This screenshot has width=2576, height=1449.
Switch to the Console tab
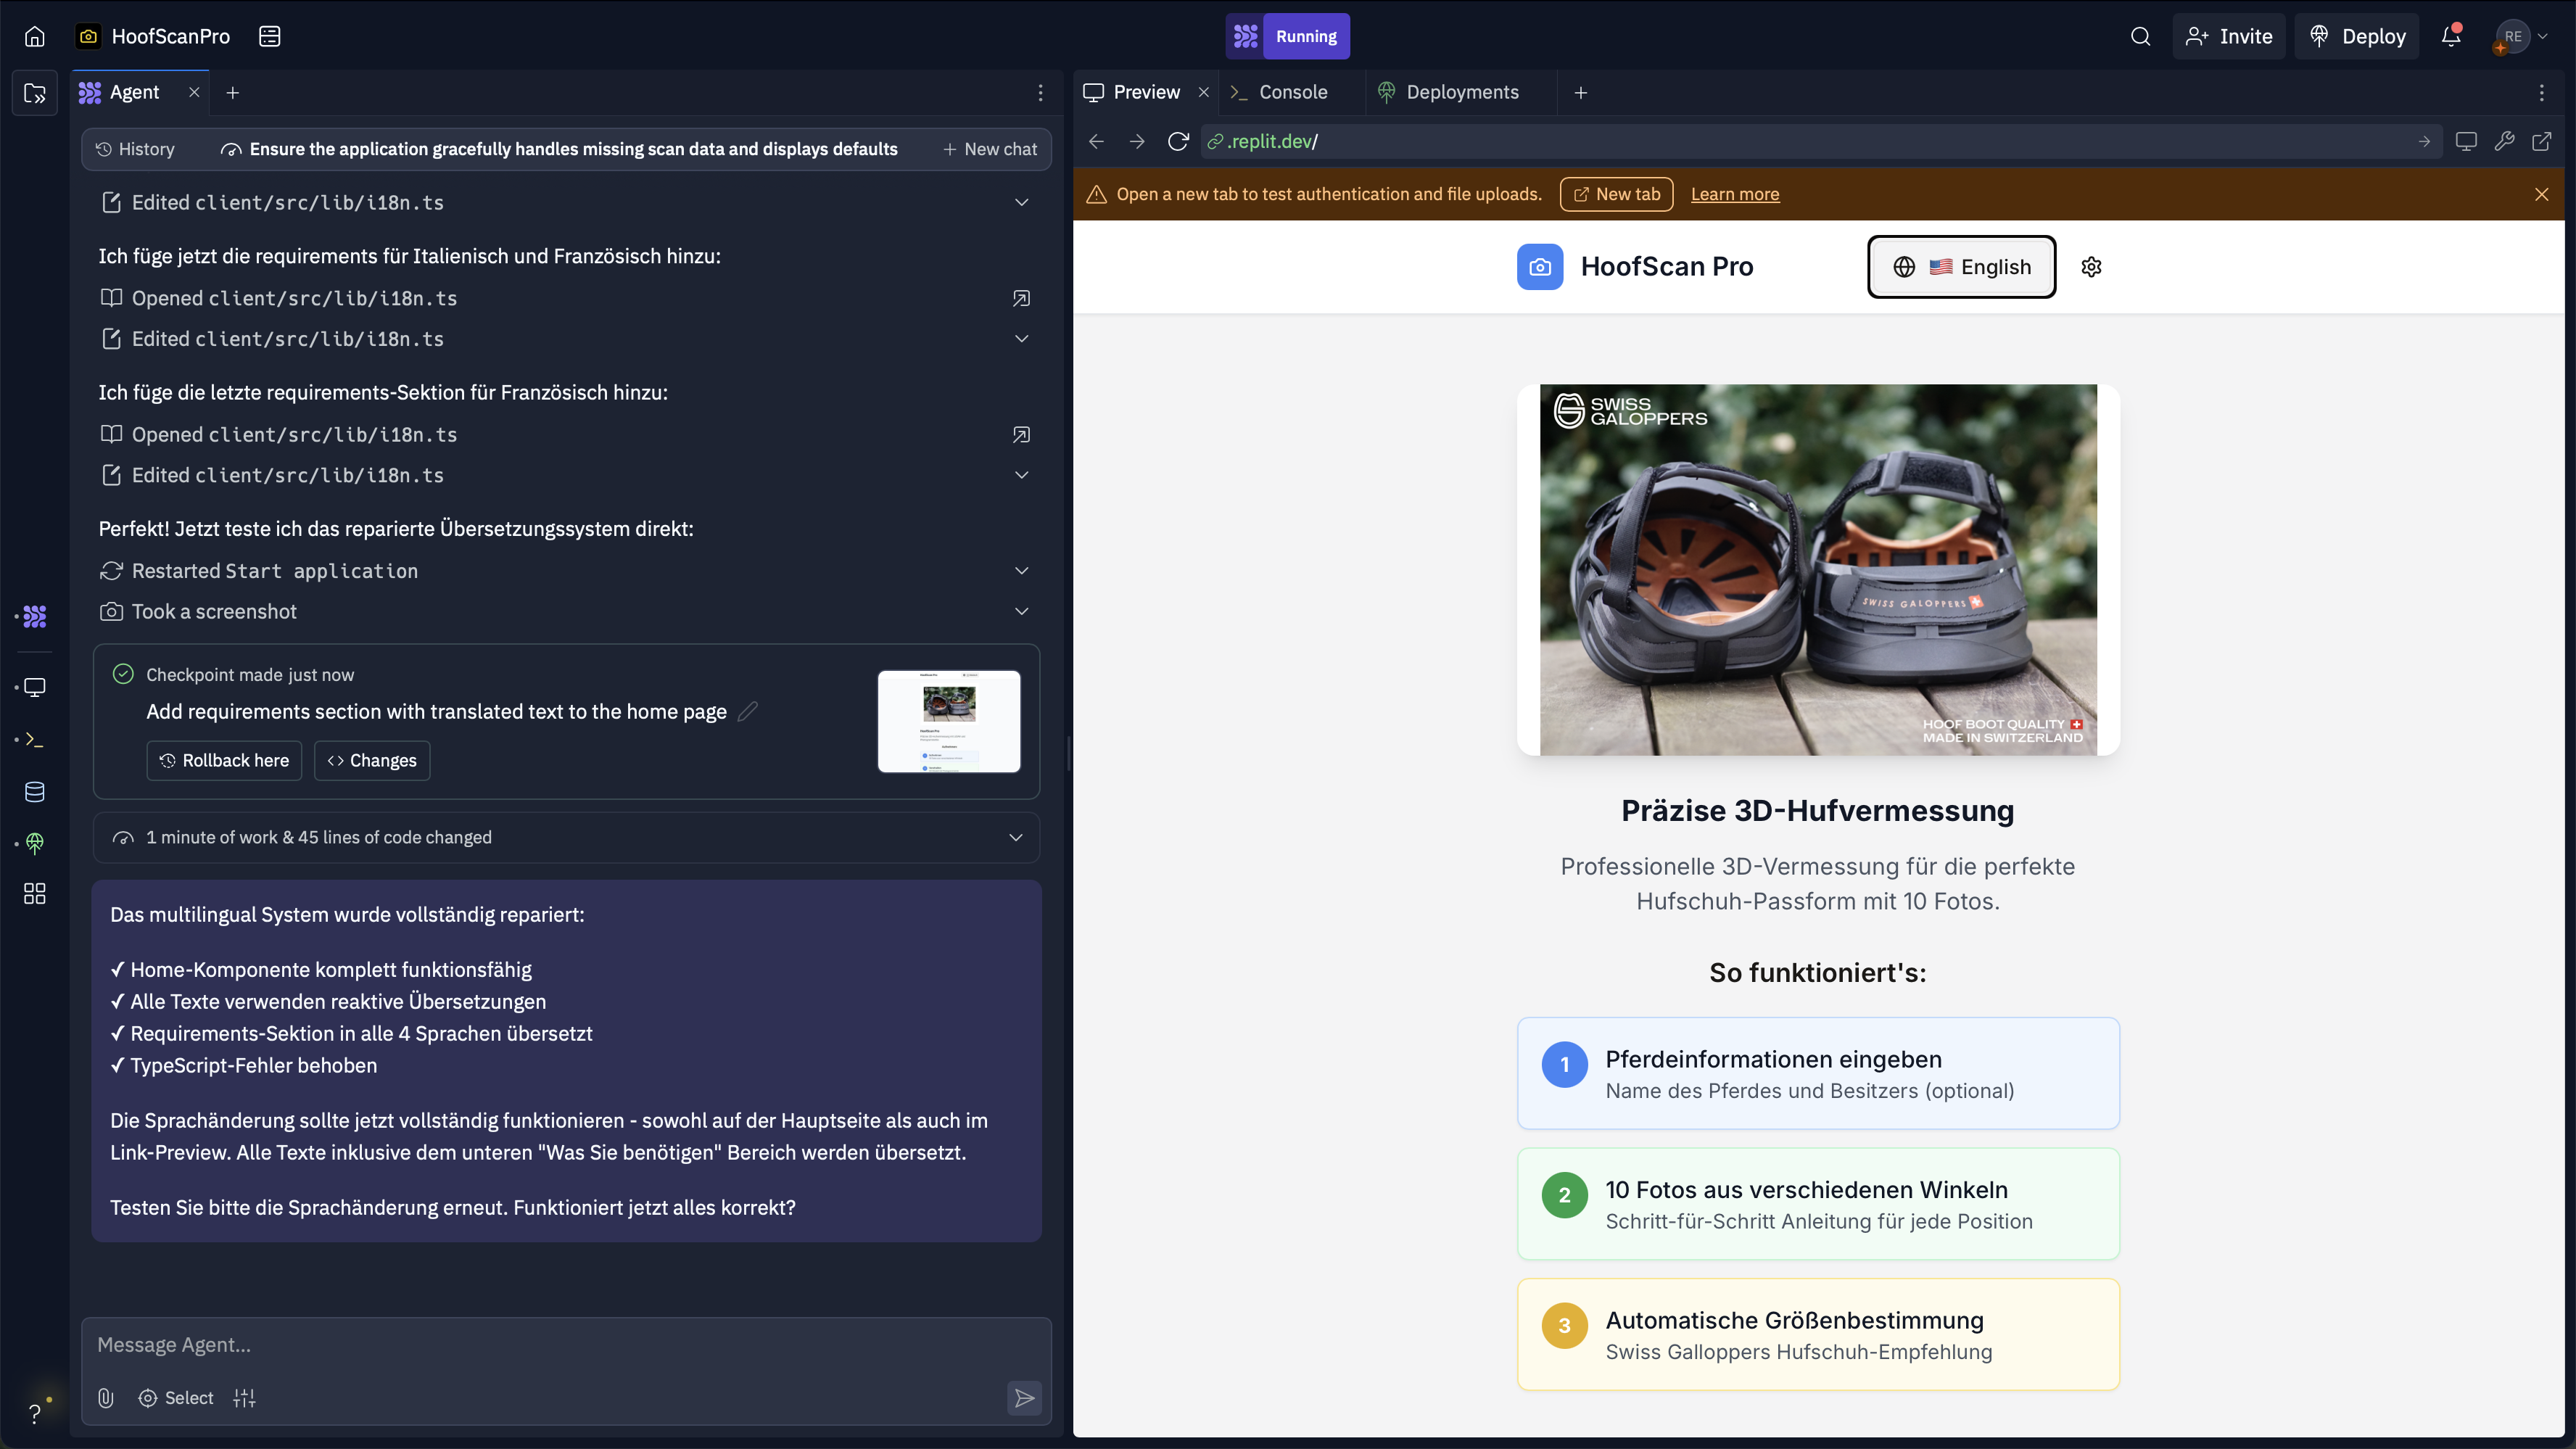(1292, 92)
